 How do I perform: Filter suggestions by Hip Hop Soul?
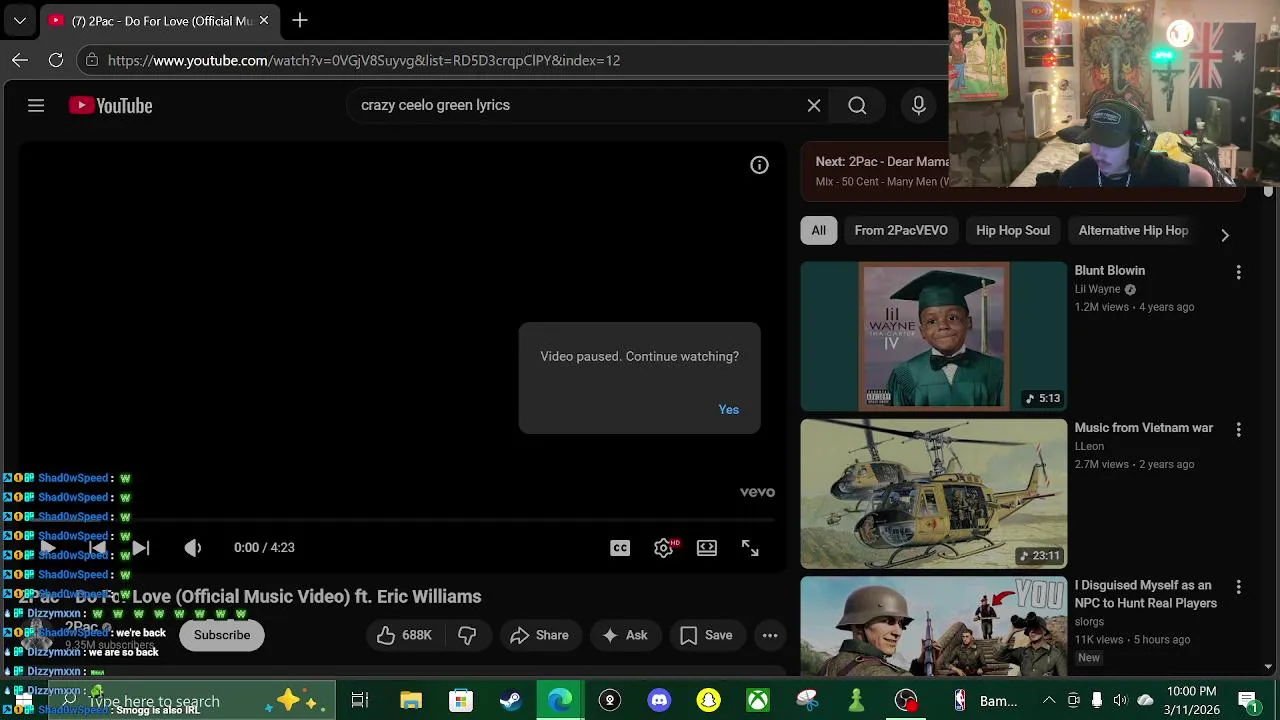1013,230
